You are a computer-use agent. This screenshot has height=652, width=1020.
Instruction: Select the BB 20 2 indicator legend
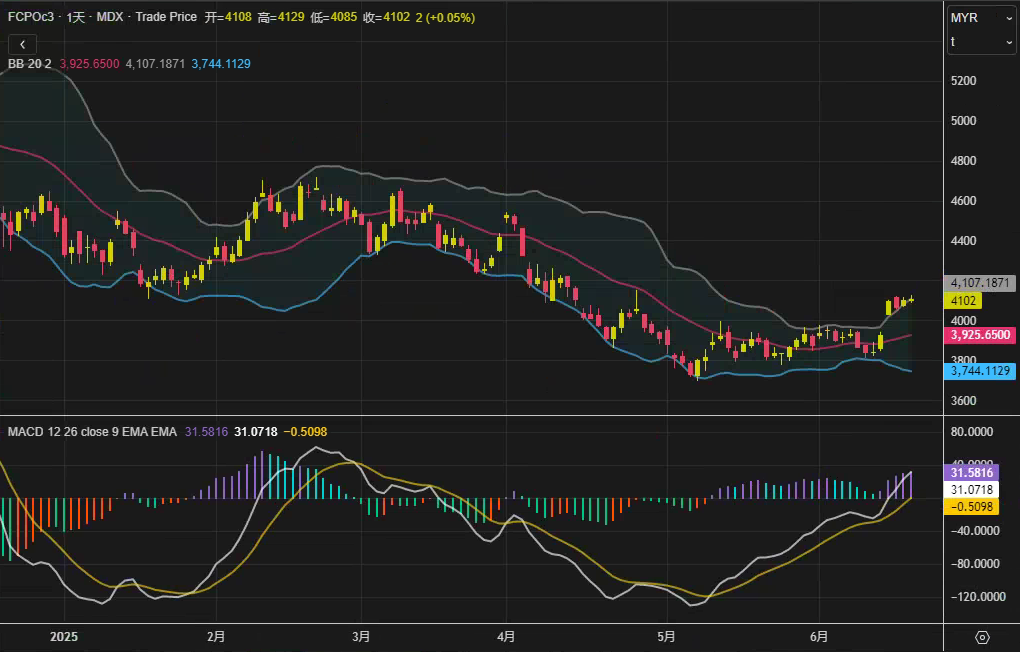[29, 64]
